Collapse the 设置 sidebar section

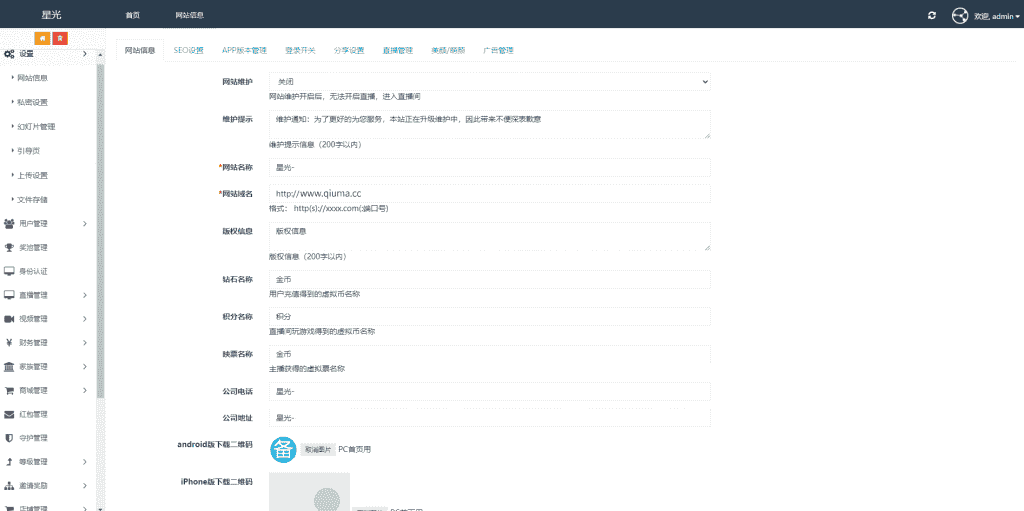48,54
